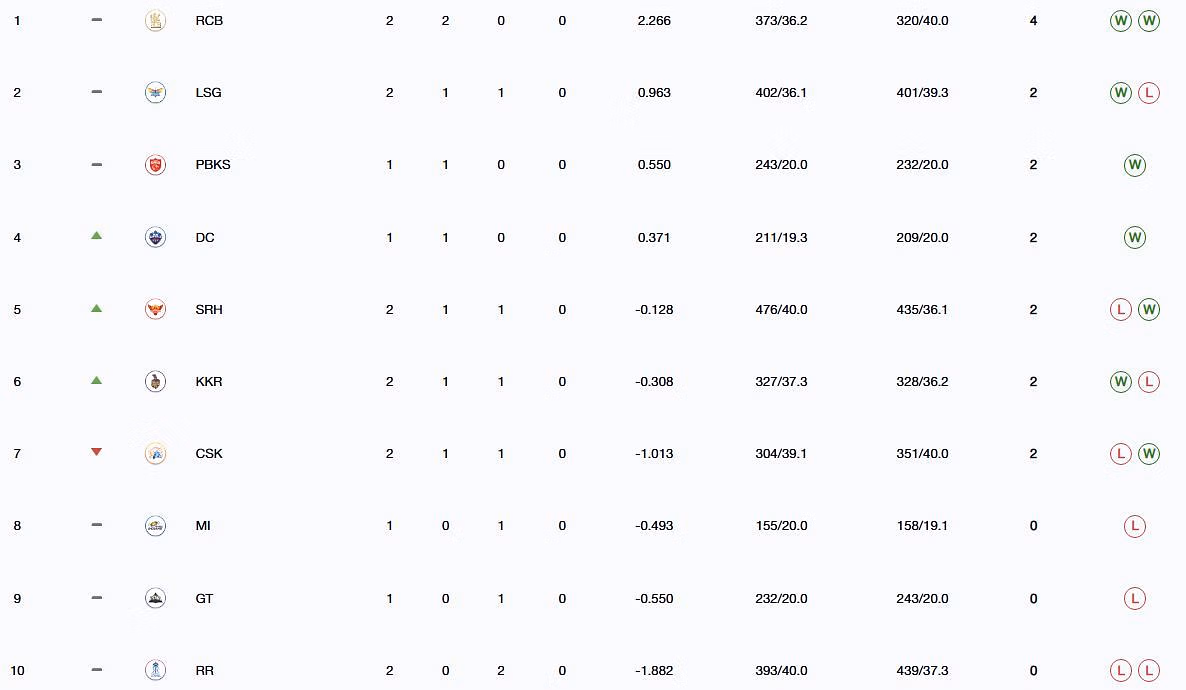Viewport: 1186px width, 690px height.
Task: Click the green up arrow beside KKR
Action: point(96,381)
